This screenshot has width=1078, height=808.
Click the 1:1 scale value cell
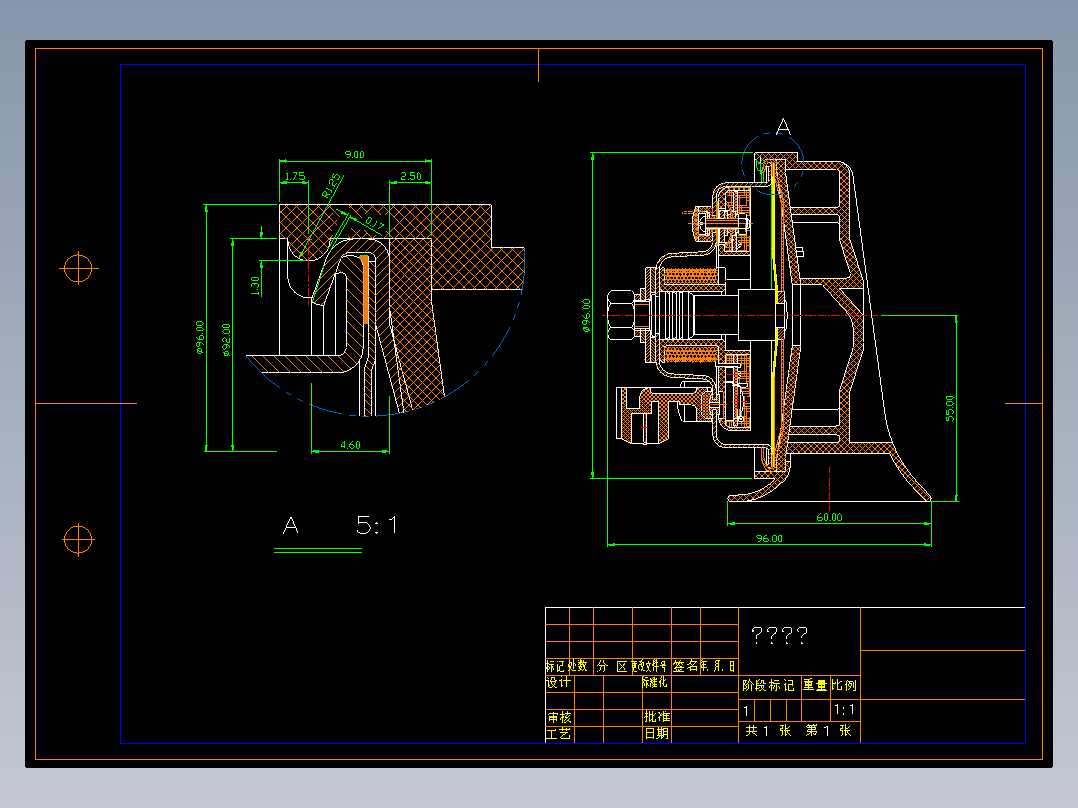click(x=844, y=710)
